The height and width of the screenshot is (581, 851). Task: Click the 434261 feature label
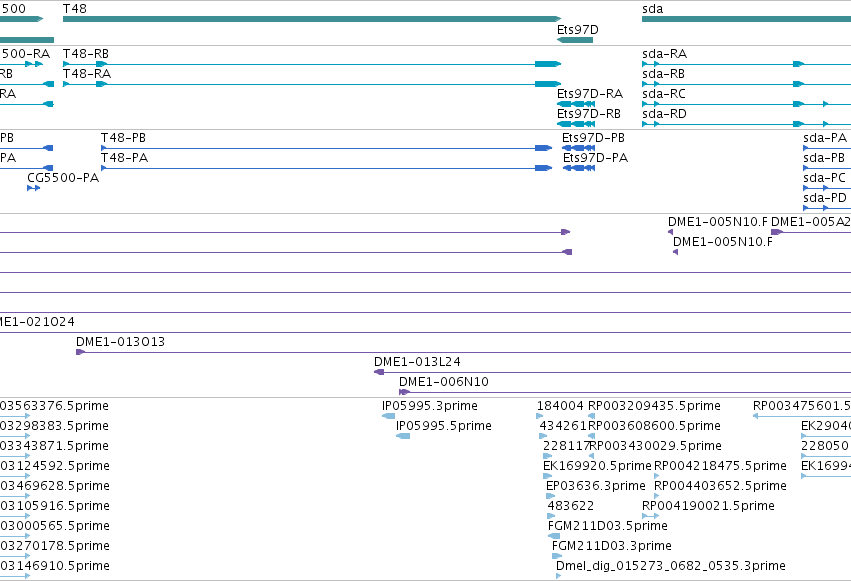(x=563, y=426)
